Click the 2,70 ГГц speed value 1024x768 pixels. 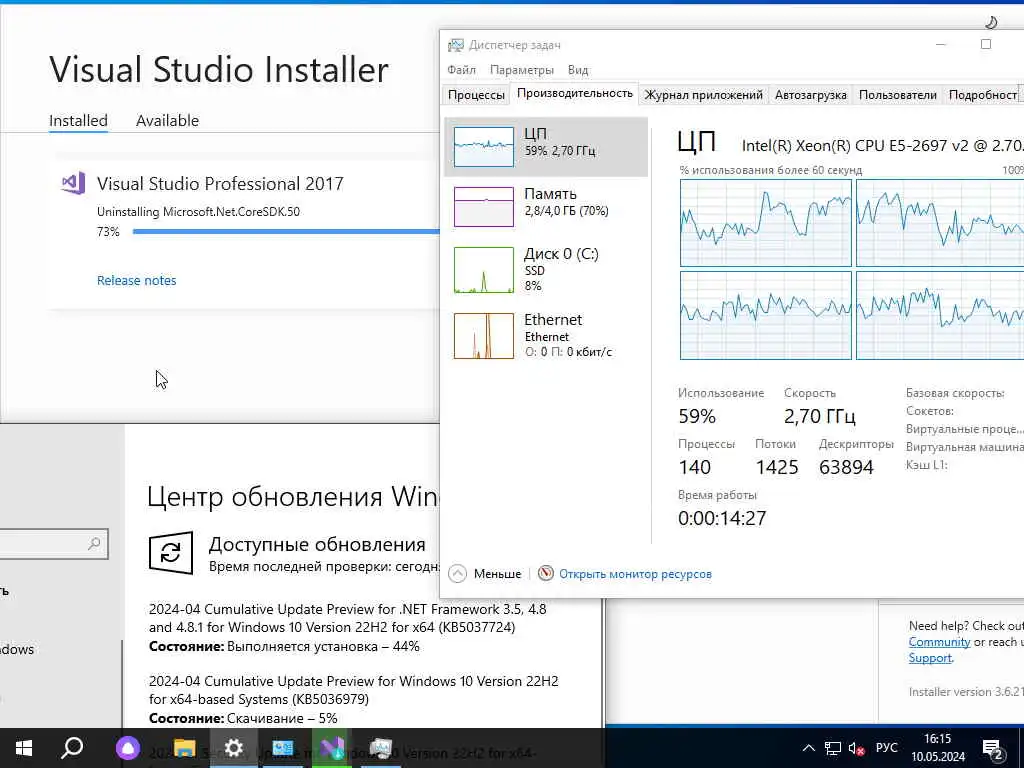tap(820, 416)
